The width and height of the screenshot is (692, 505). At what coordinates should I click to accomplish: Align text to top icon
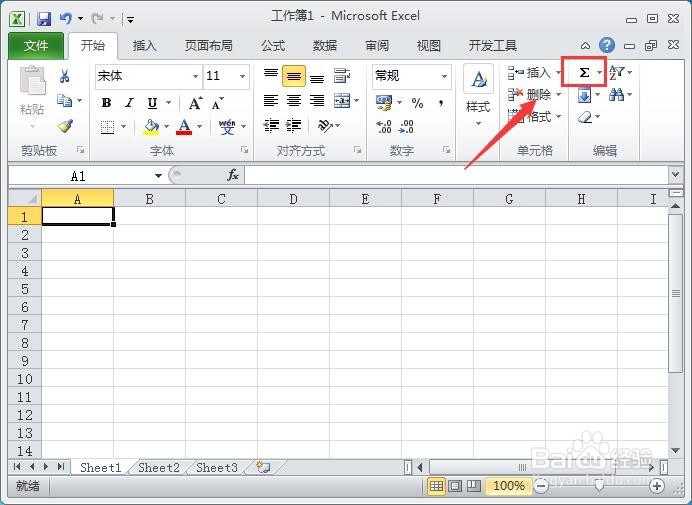click(271, 75)
